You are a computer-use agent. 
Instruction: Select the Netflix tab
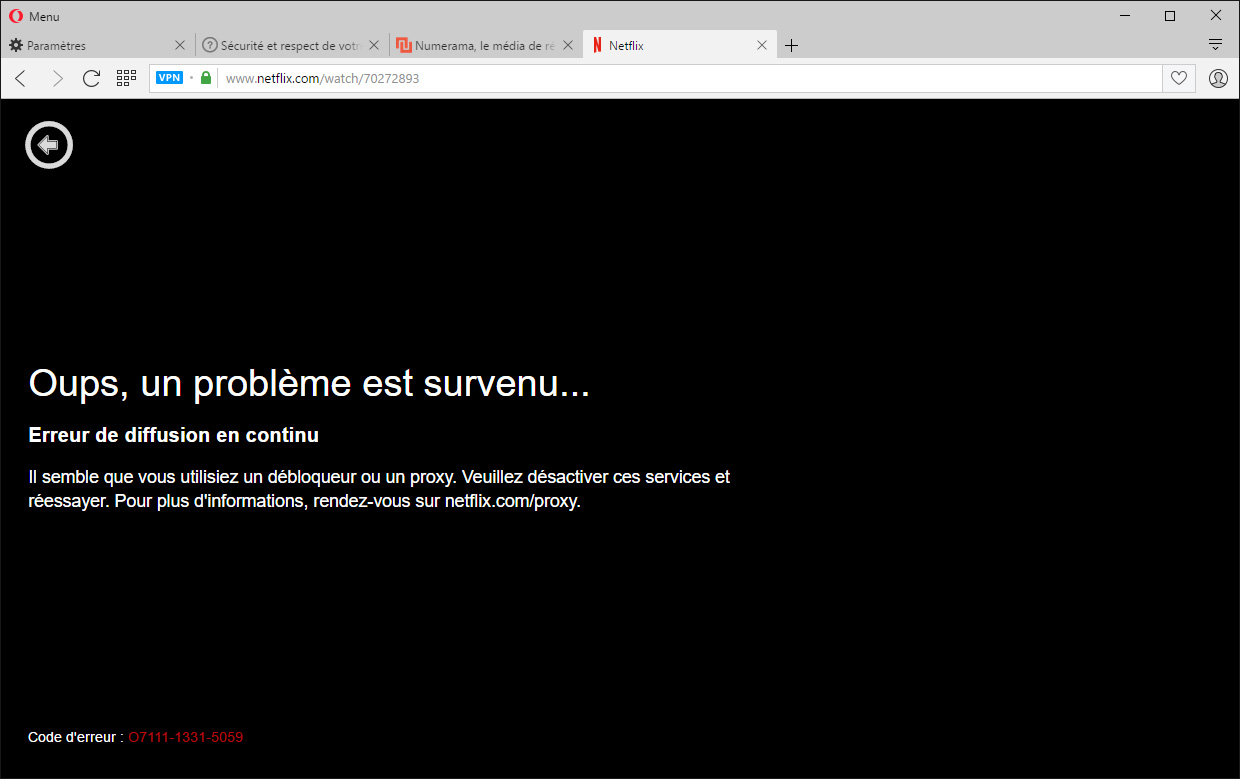[x=680, y=45]
